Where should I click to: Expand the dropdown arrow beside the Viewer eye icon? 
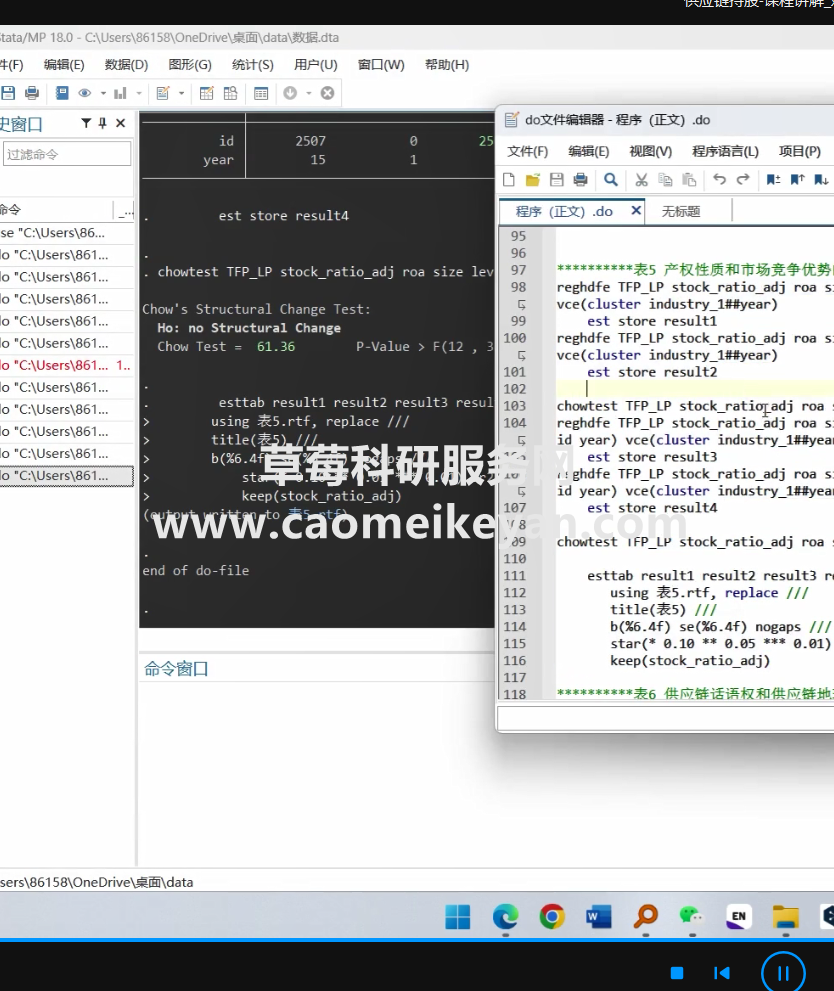(x=103, y=94)
